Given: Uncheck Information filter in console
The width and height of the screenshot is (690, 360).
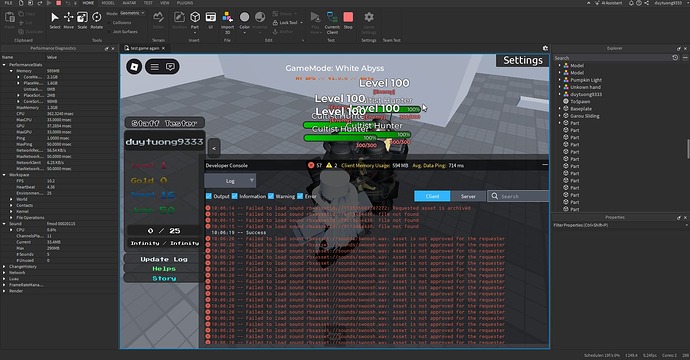Looking at the screenshot, I should pos(235,196).
